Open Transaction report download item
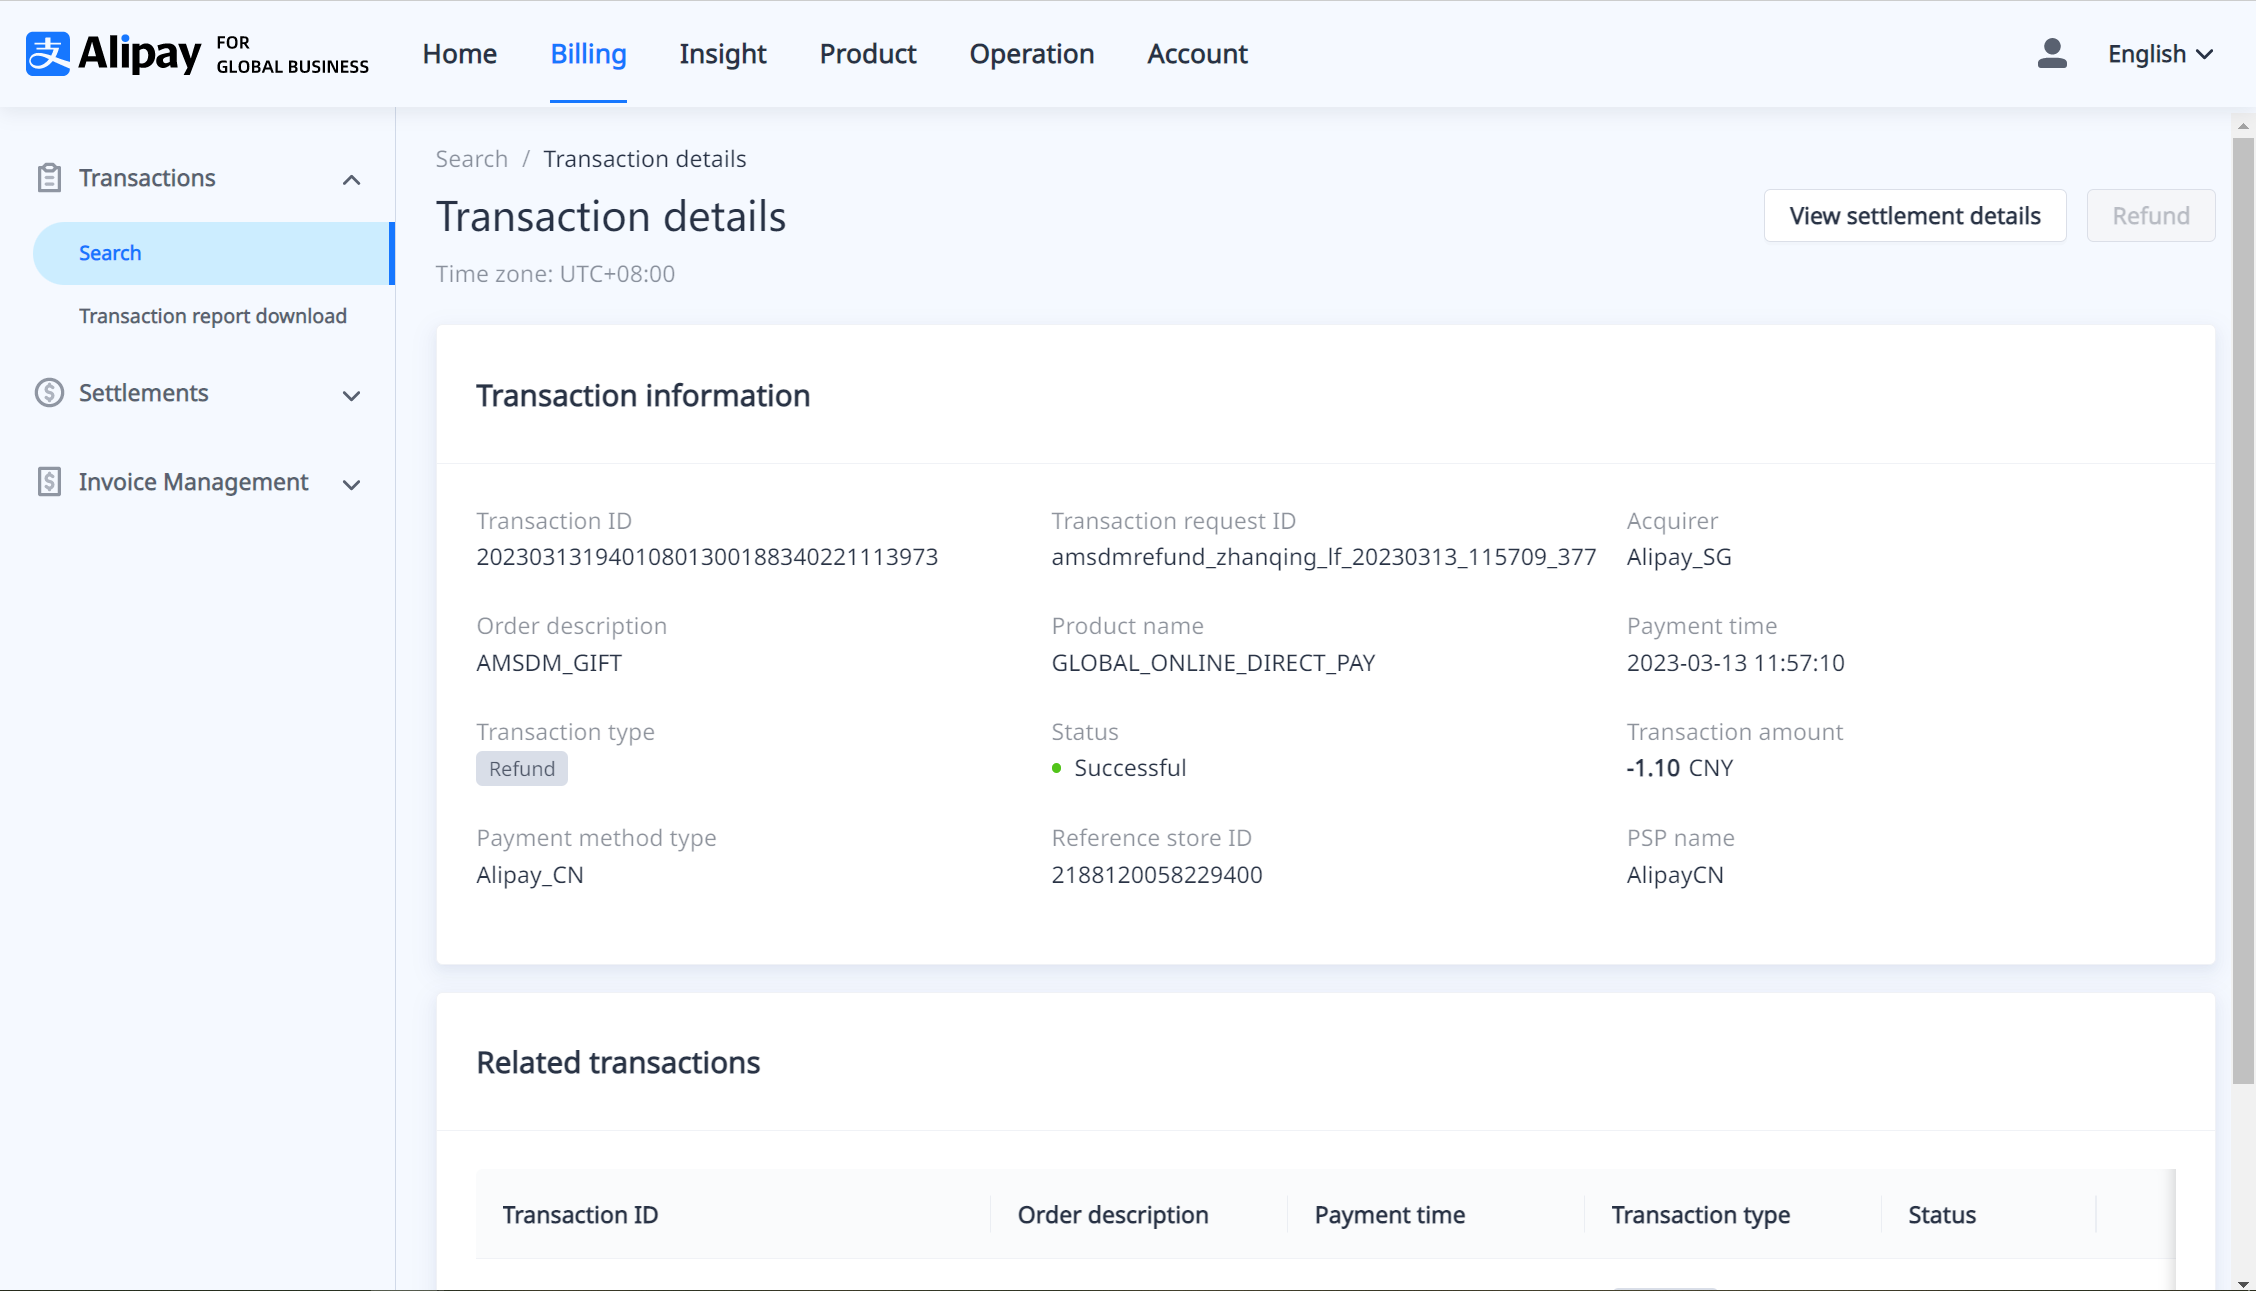This screenshot has width=2256, height=1291. tap(213, 316)
